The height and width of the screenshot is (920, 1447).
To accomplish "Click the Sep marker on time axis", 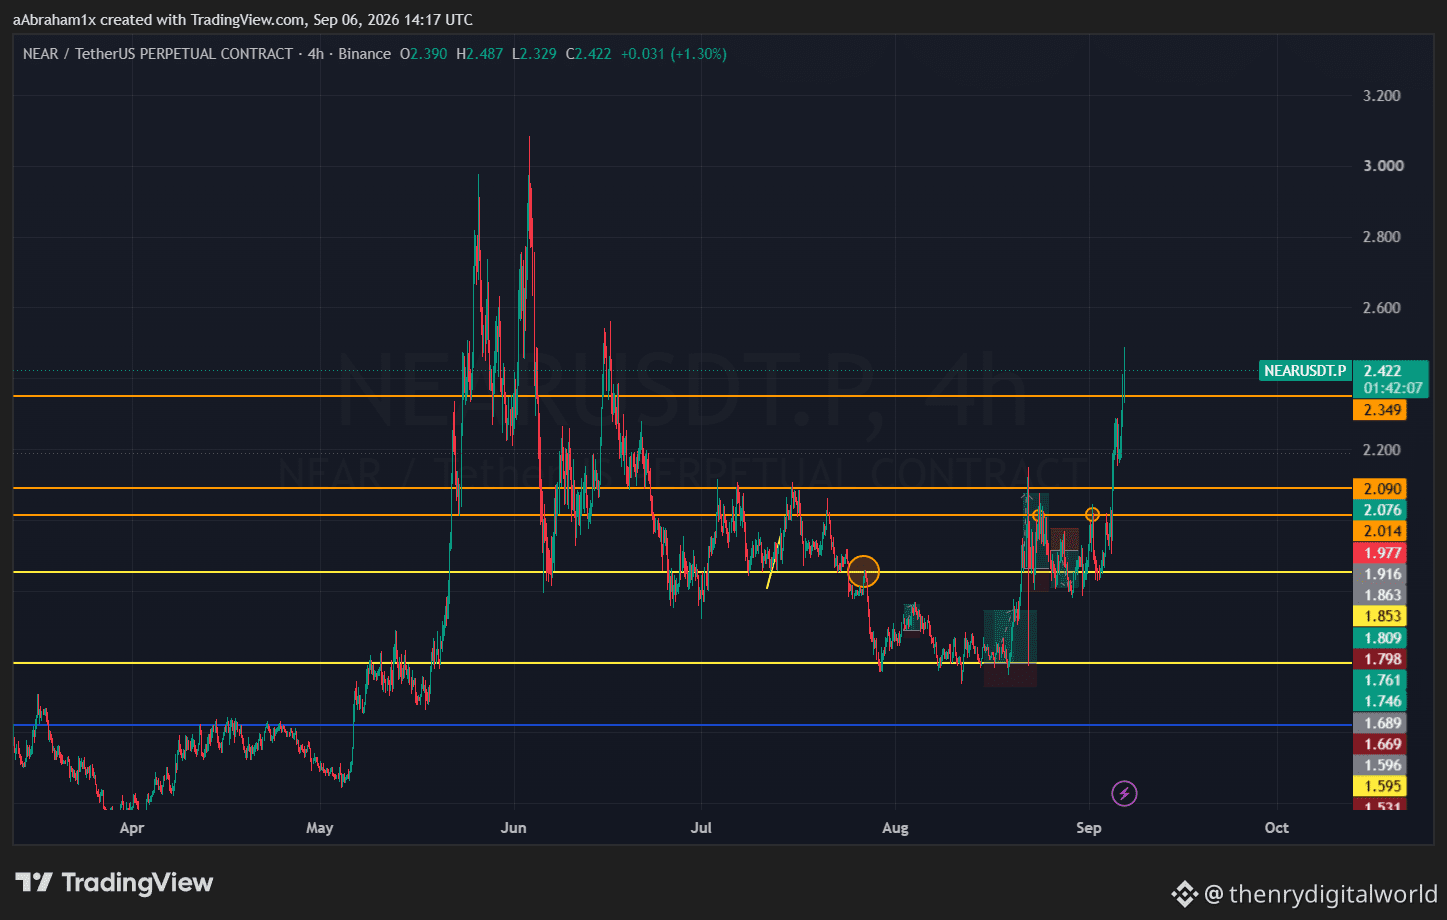I will point(1088,828).
